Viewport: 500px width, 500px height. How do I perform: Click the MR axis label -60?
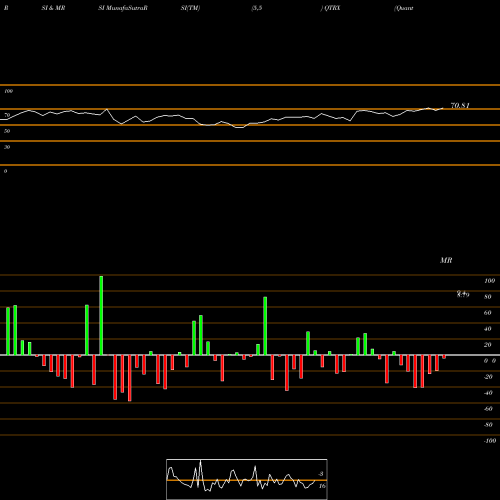click(488, 409)
